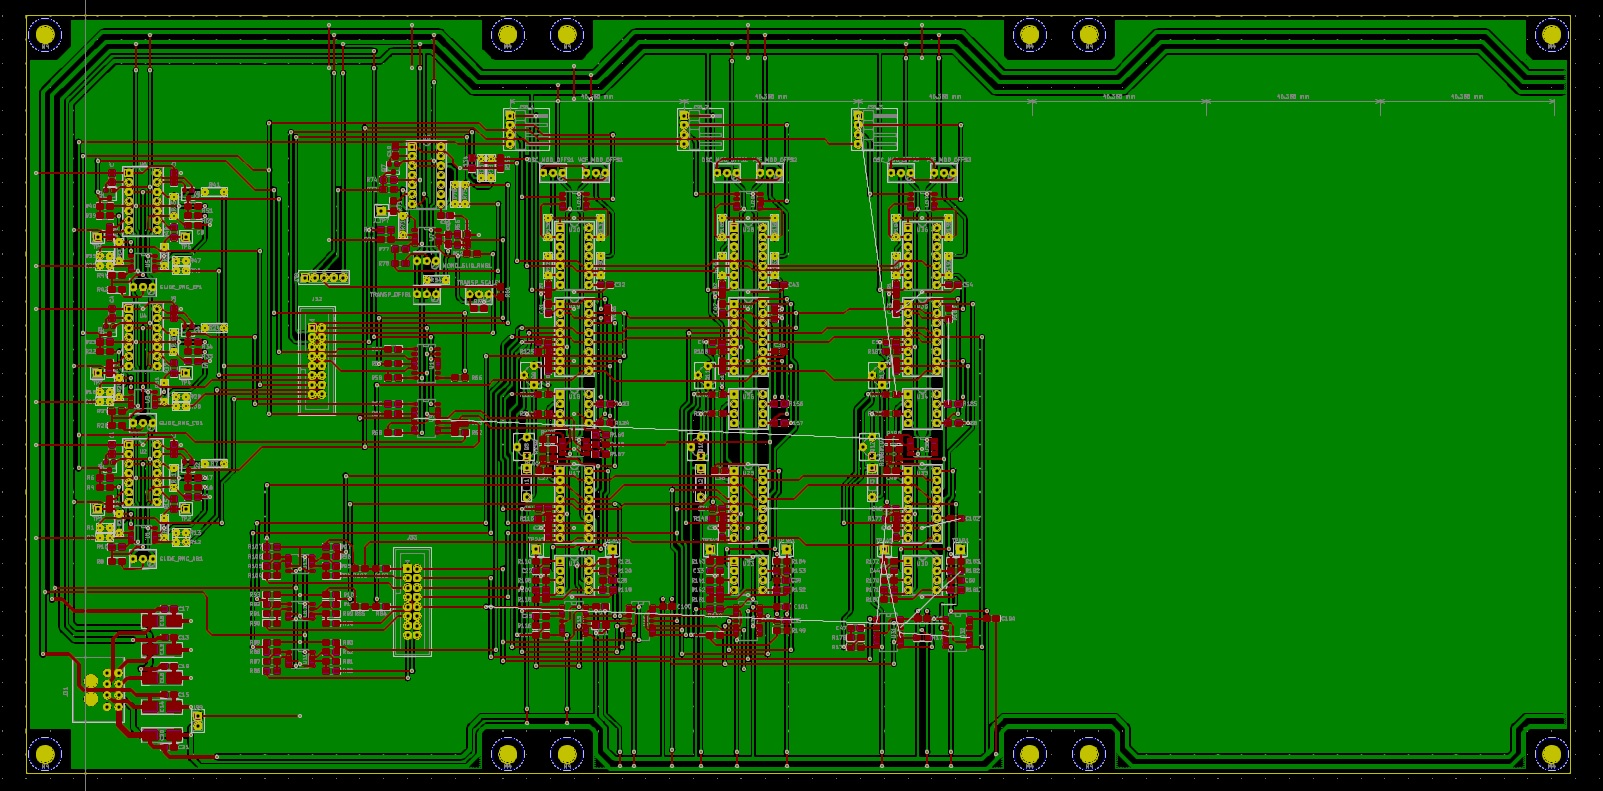
Task: Click the C32 capacitor pads
Action: [607, 286]
